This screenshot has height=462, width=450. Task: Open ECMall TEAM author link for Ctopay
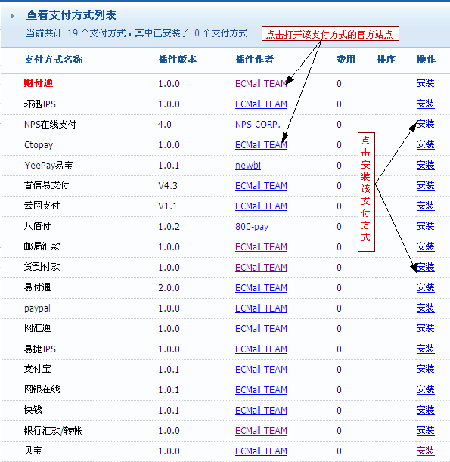coord(261,145)
